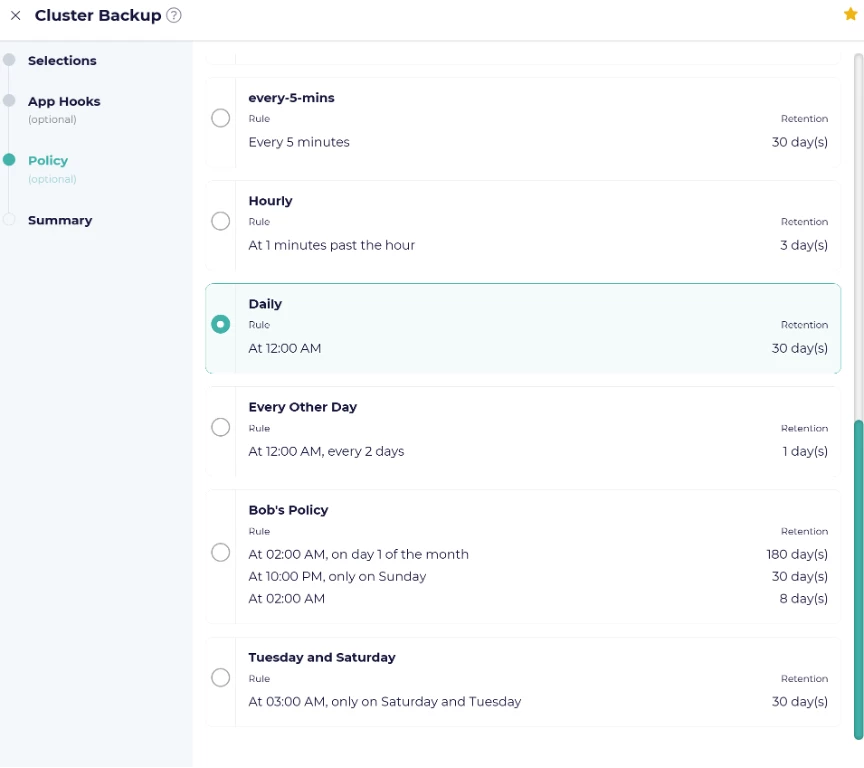
Task: Click the Policy step label
Action: tap(48, 161)
